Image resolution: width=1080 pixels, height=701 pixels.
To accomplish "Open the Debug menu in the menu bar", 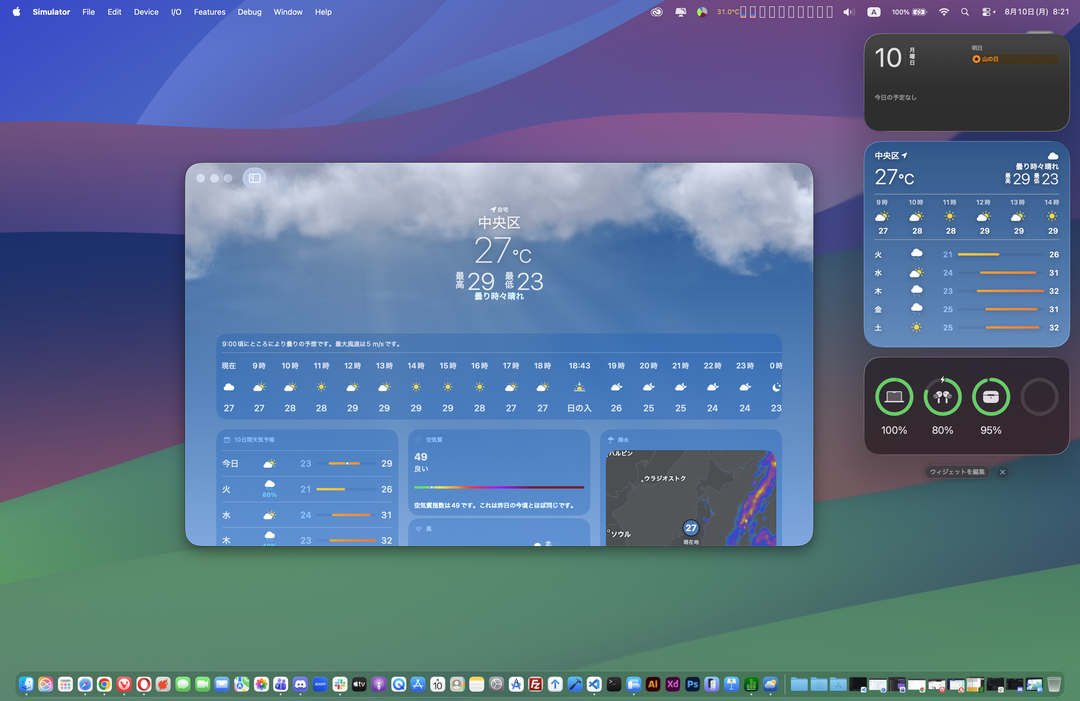I will [x=249, y=12].
